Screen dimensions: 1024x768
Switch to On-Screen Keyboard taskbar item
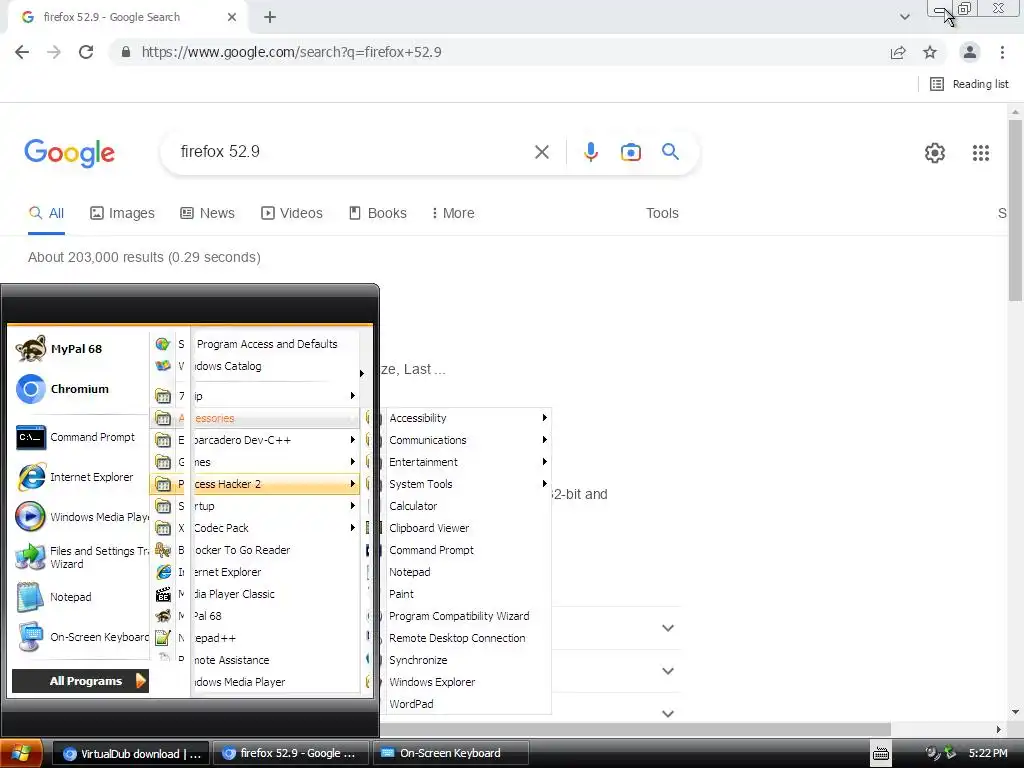click(450, 754)
